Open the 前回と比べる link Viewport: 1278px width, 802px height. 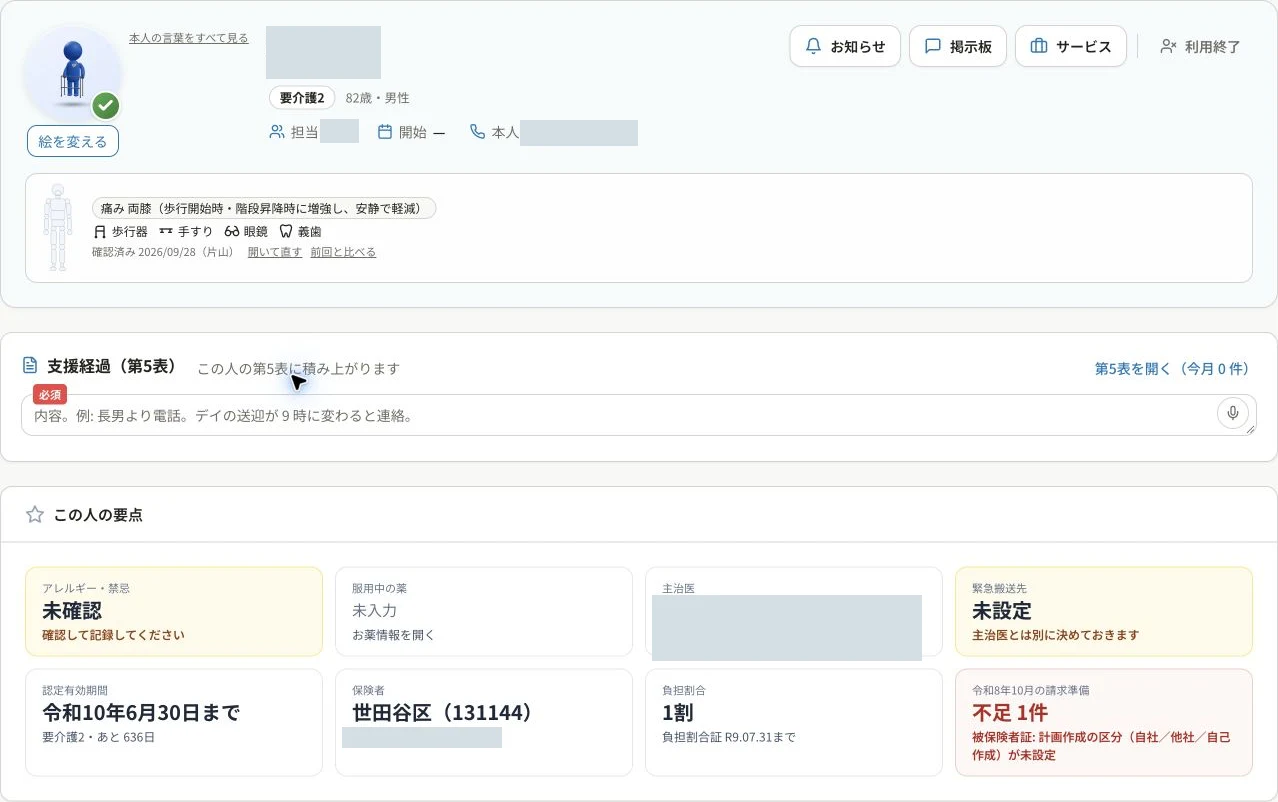tap(343, 252)
